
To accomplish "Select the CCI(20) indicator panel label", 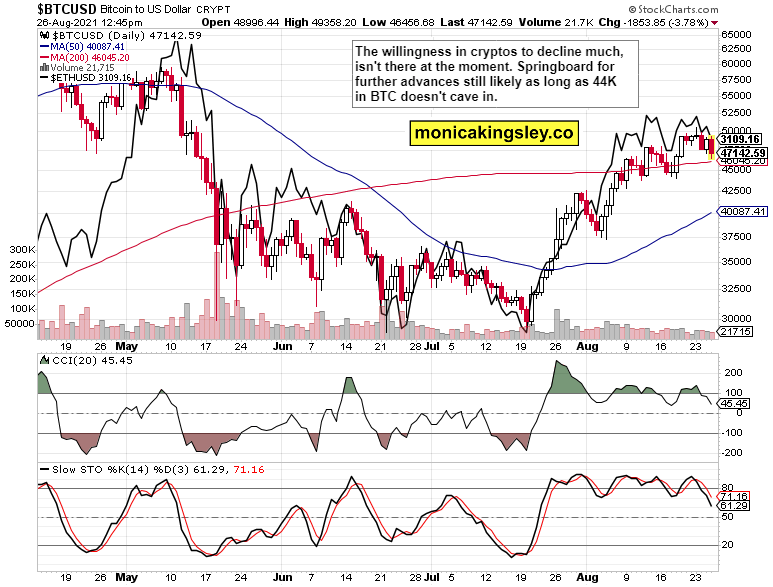I will coord(64,359).
